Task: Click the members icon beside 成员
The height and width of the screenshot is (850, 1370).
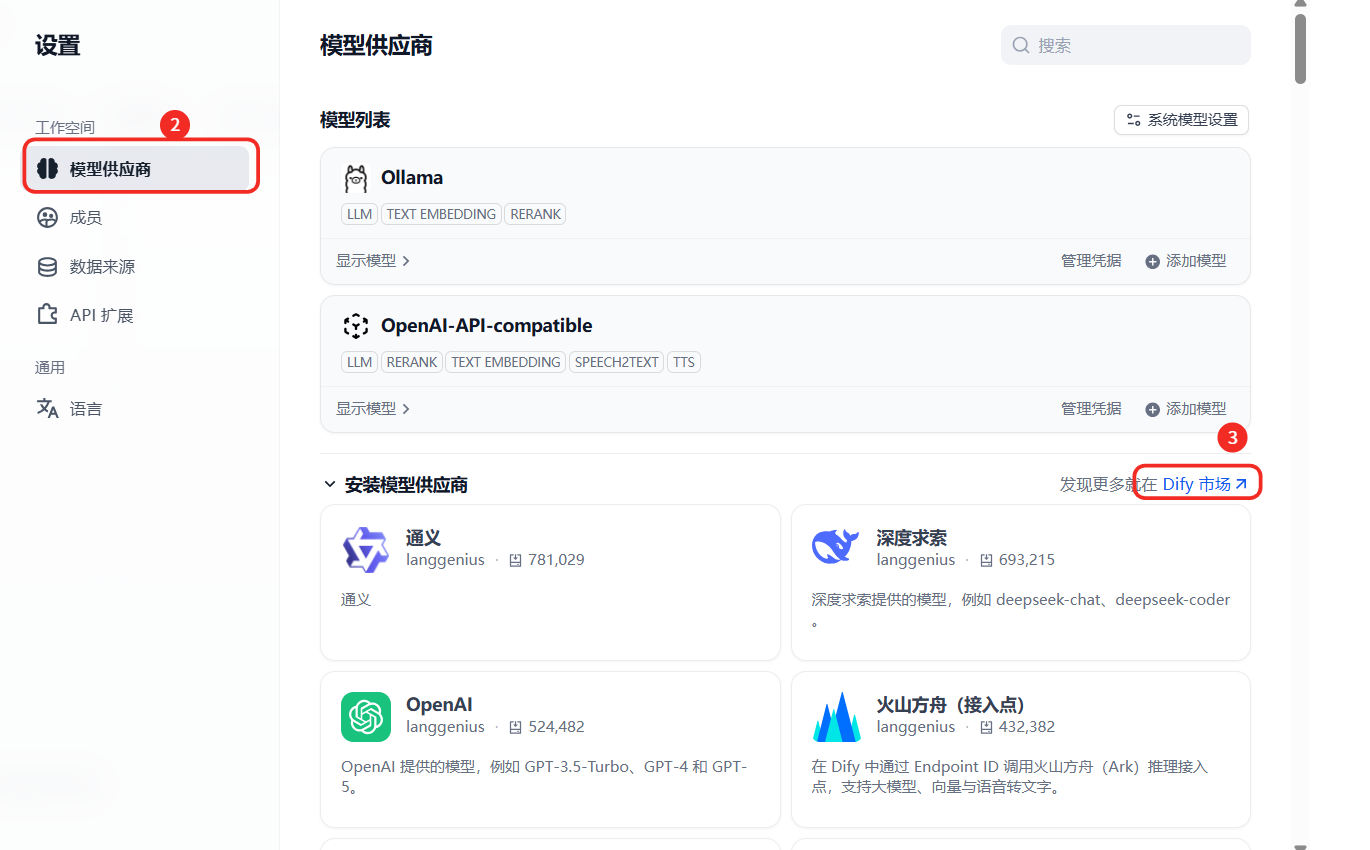Action: [47, 218]
